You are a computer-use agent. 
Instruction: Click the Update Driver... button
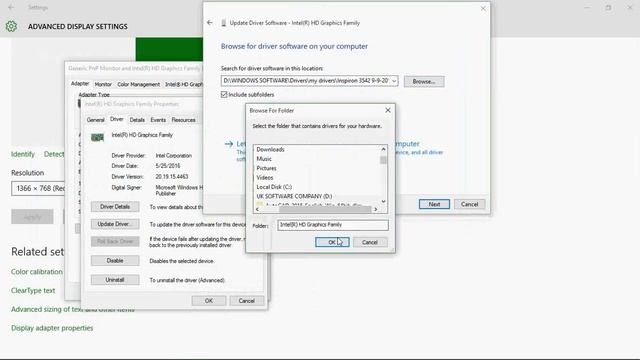pyautogui.click(x=115, y=224)
